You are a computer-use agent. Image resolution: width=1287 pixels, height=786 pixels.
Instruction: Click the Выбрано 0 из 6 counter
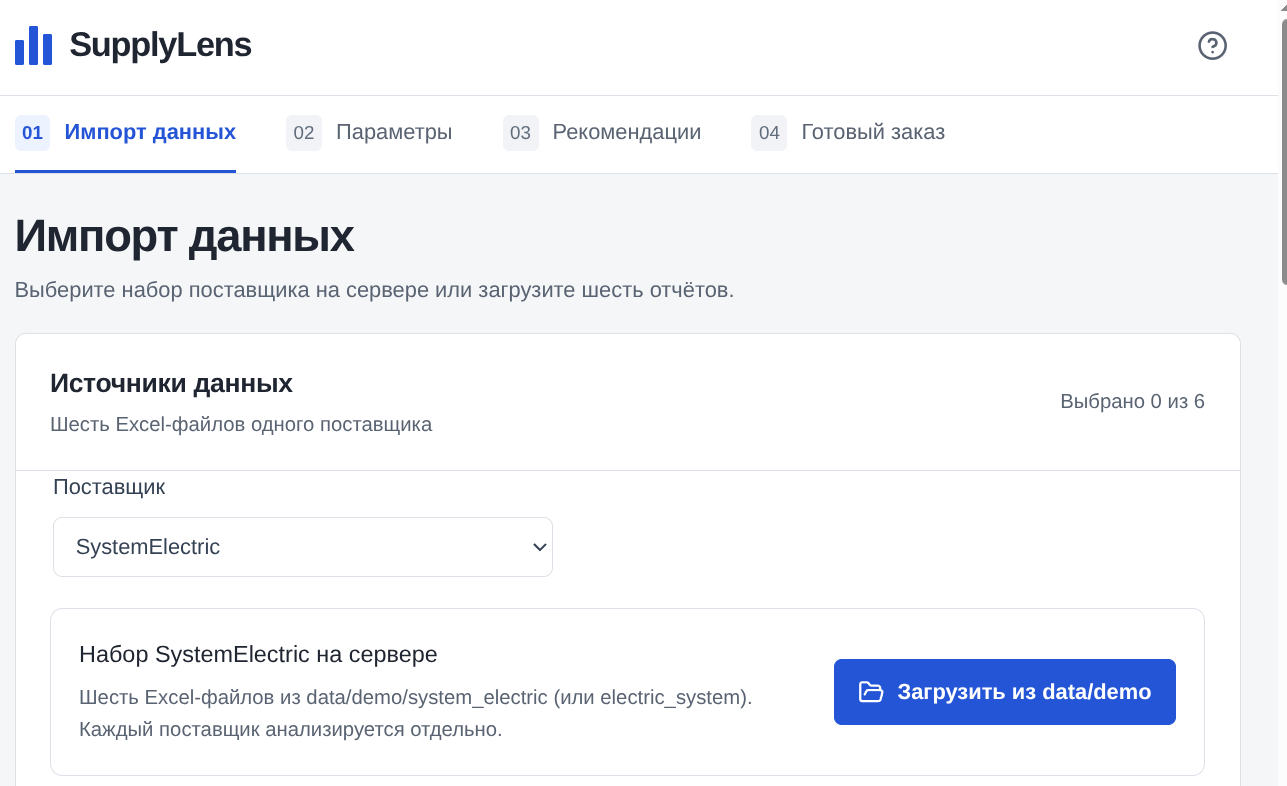pos(1132,402)
